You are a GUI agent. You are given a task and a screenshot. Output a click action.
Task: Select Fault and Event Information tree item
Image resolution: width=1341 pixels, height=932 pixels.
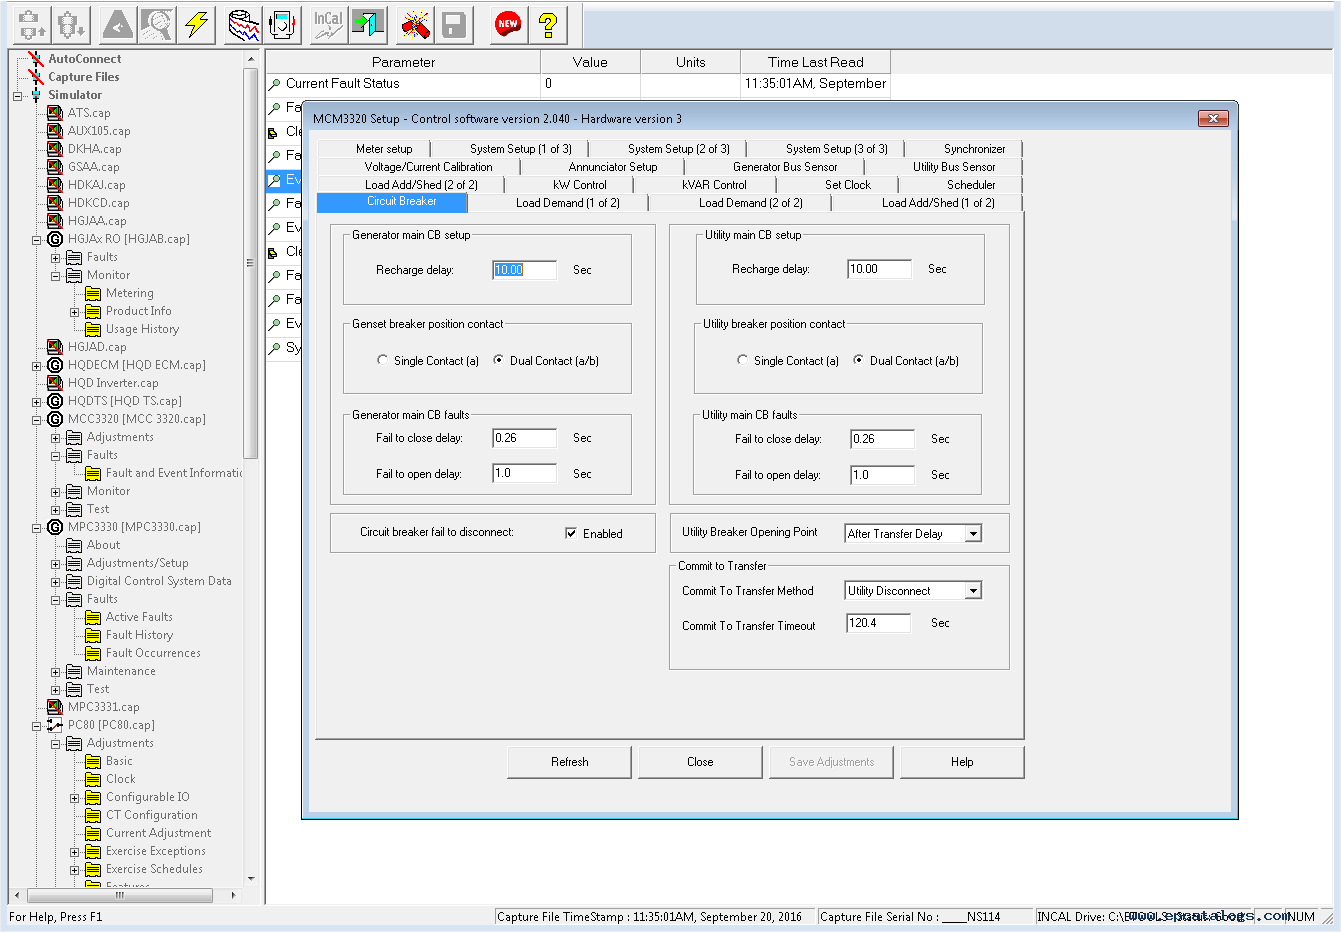coord(175,473)
